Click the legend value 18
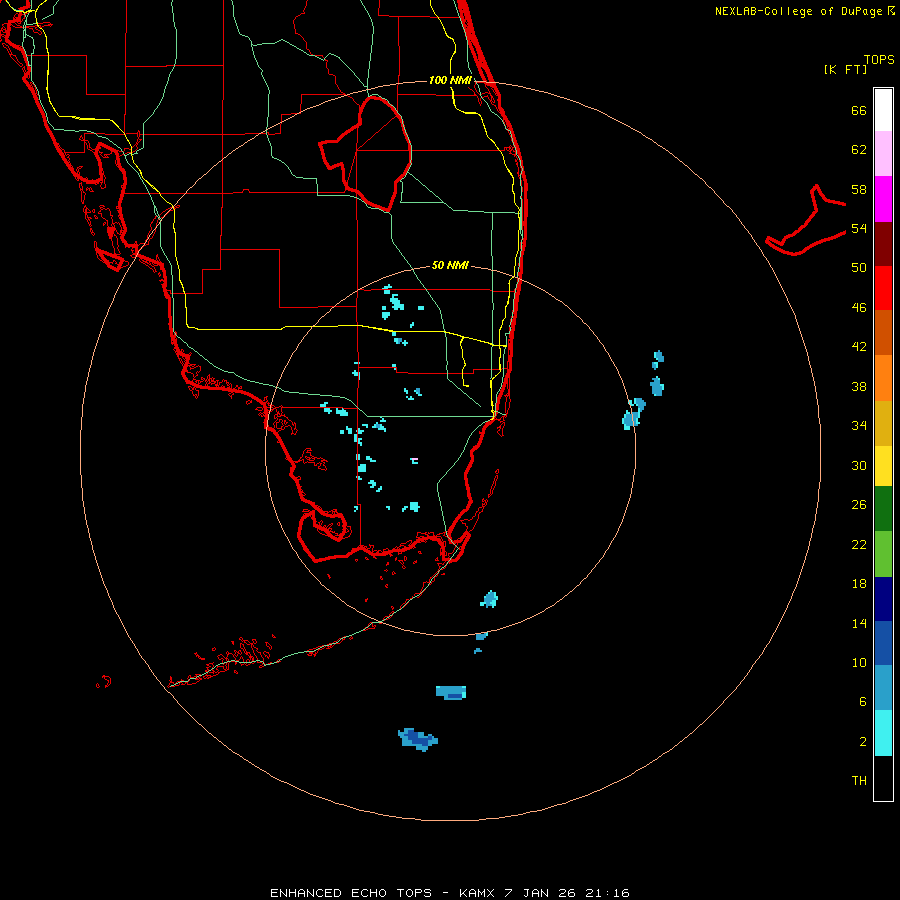Viewport: 900px width, 900px height. (859, 584)
